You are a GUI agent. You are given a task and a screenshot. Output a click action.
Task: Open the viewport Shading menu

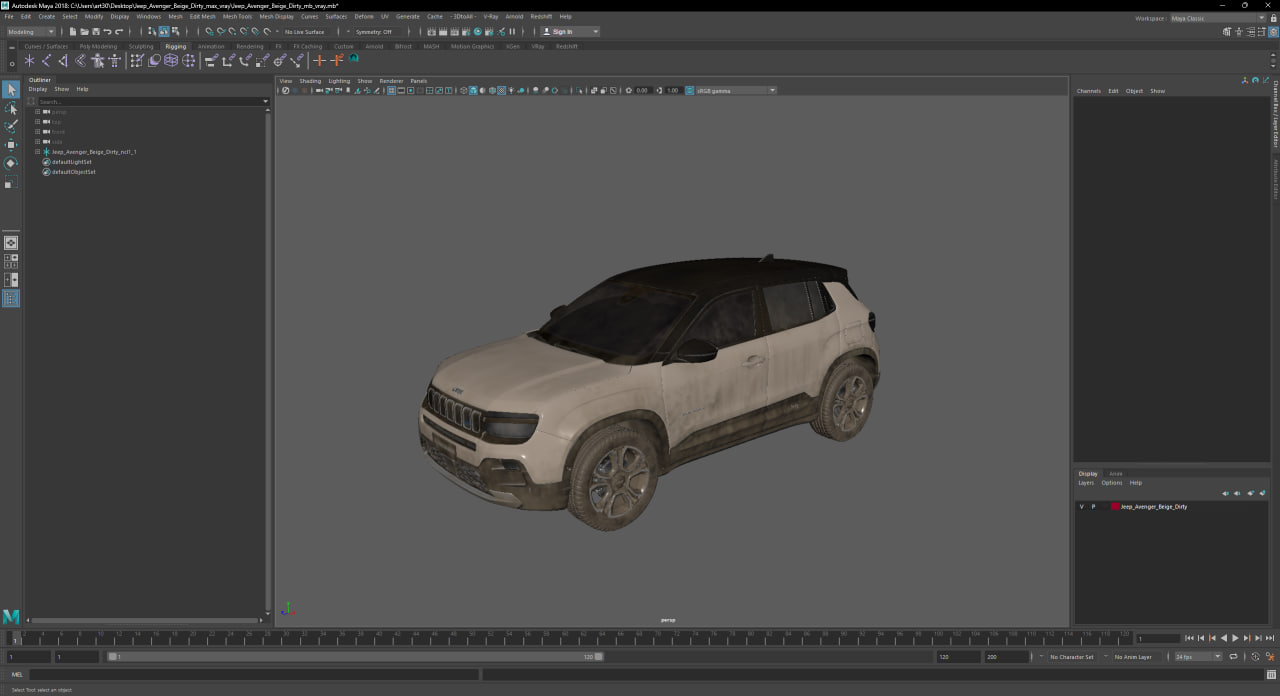[310, 81]
